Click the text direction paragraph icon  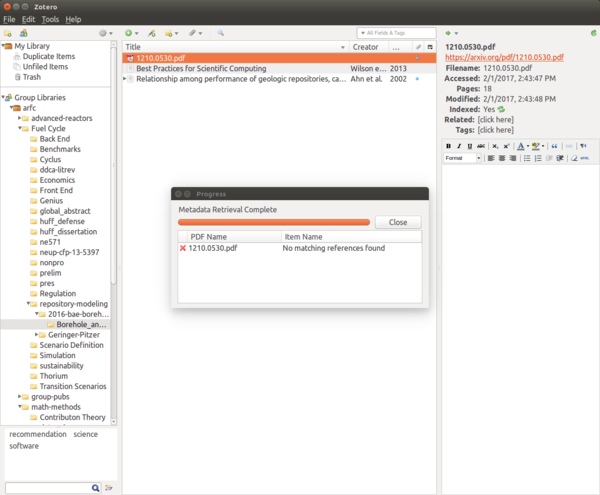pos(583,146)
